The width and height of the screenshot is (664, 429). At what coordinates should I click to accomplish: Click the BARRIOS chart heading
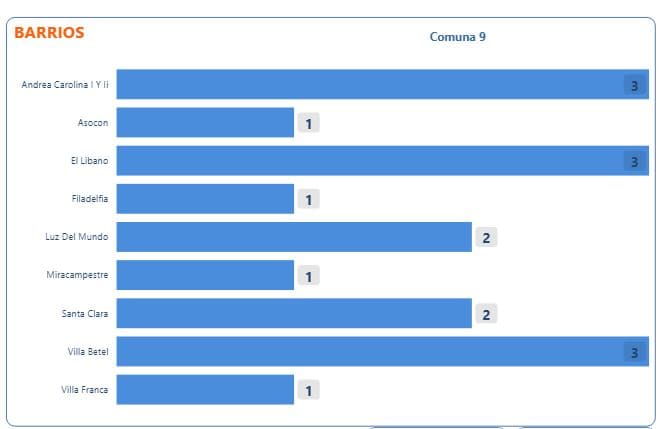pos(49,32)
